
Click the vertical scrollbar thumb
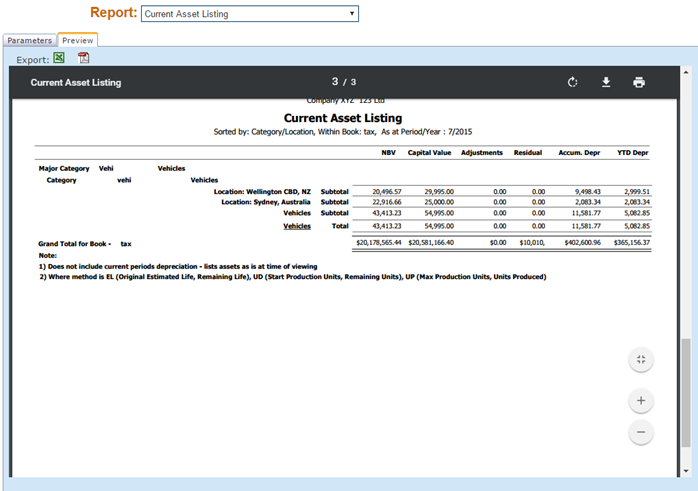[686, 393]
